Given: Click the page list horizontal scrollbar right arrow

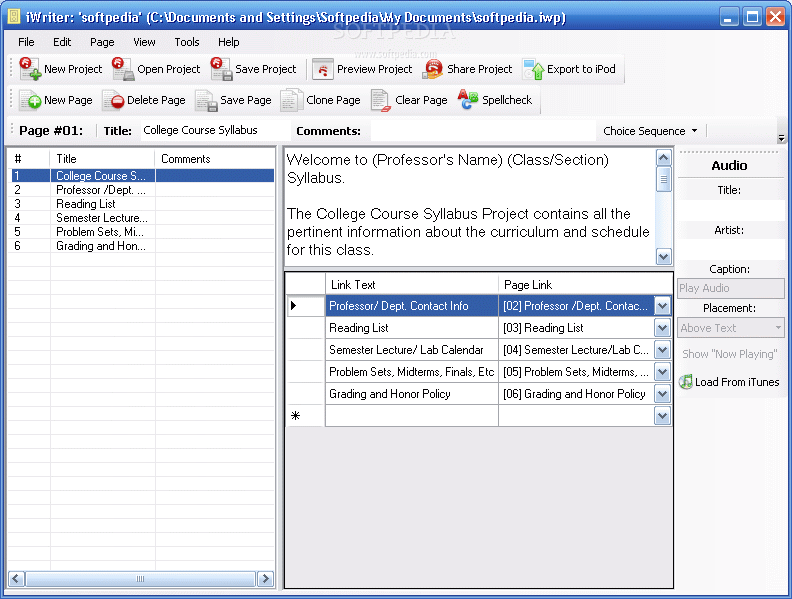Looking at the screenshot, I should tap(265, 579).
